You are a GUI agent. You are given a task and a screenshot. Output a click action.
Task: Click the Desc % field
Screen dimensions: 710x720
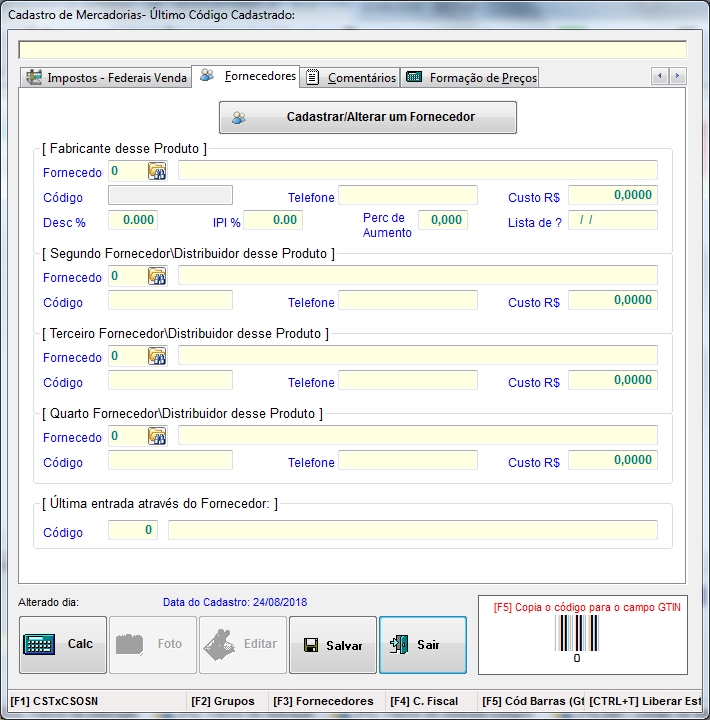click(x=133, y=220)
